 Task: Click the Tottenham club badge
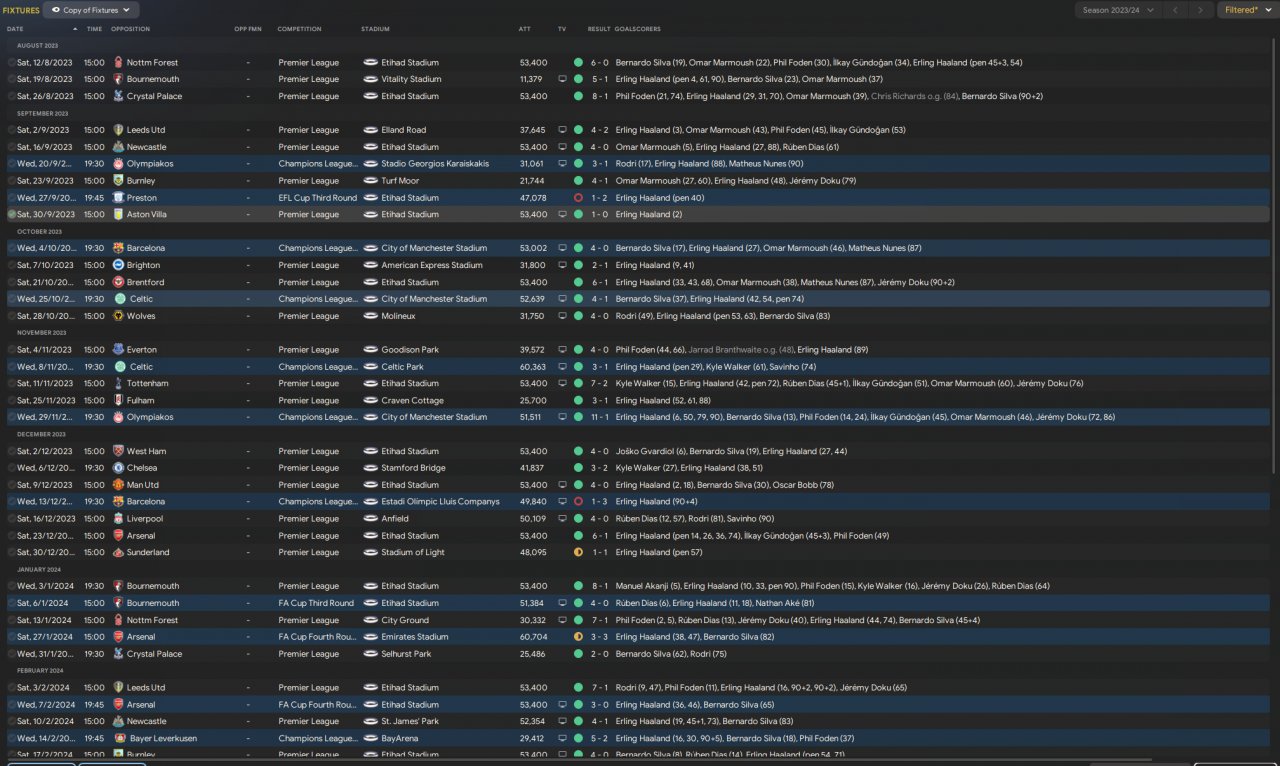click(118, 383)
